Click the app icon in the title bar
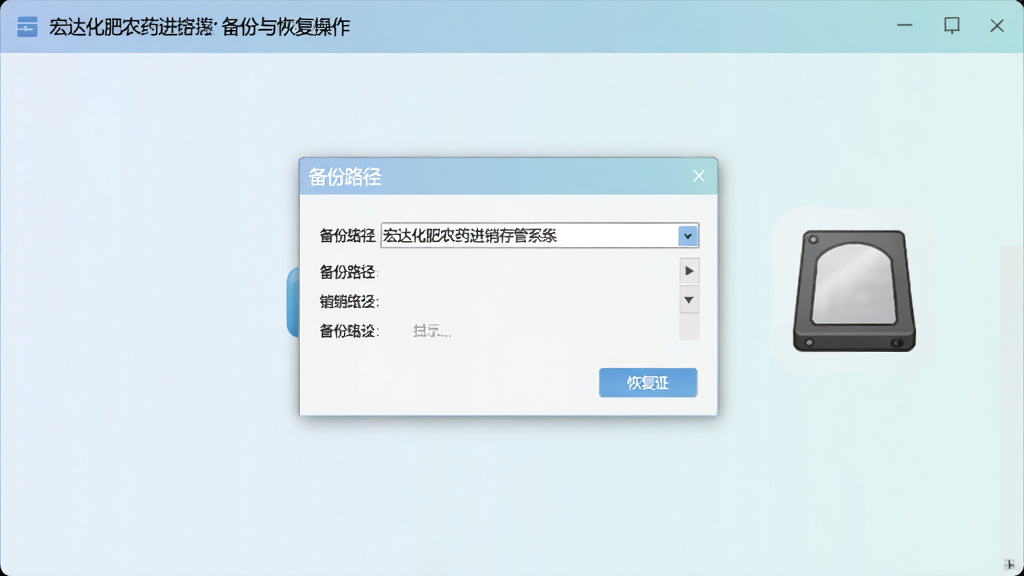1024x576 pixels. [x=27, y=27]
